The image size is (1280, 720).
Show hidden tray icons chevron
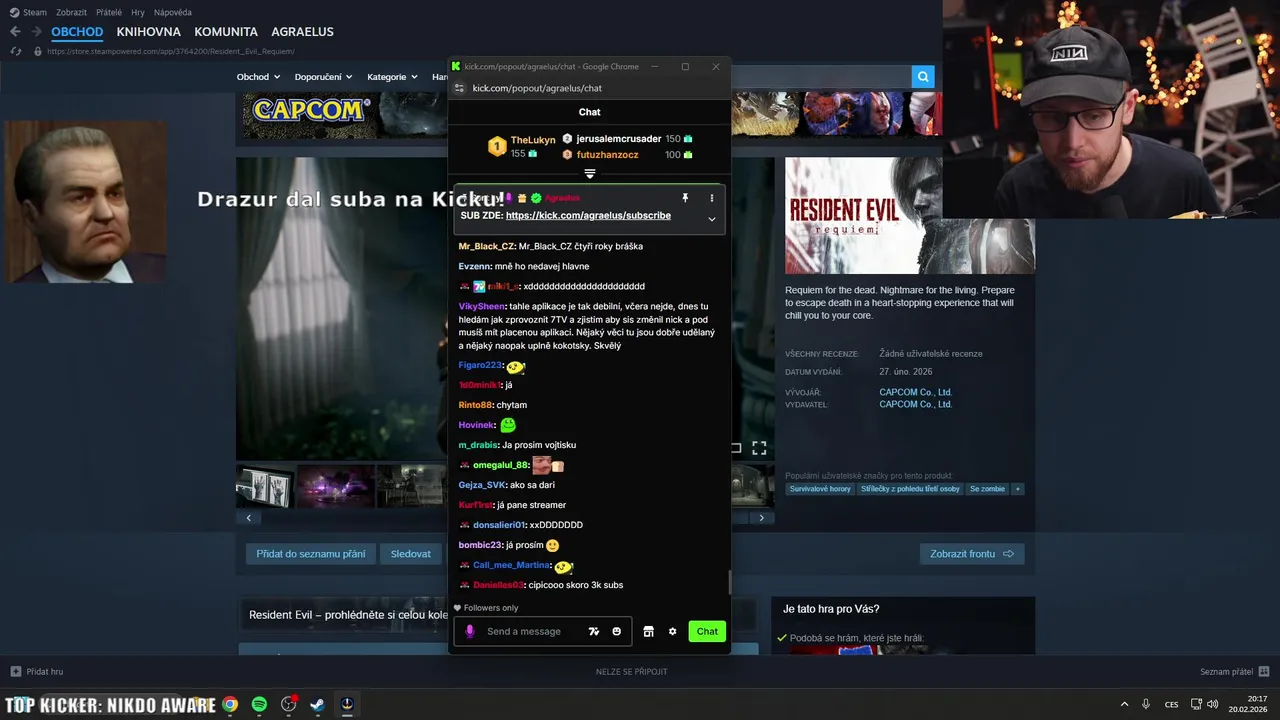(x=1124, y=704)
